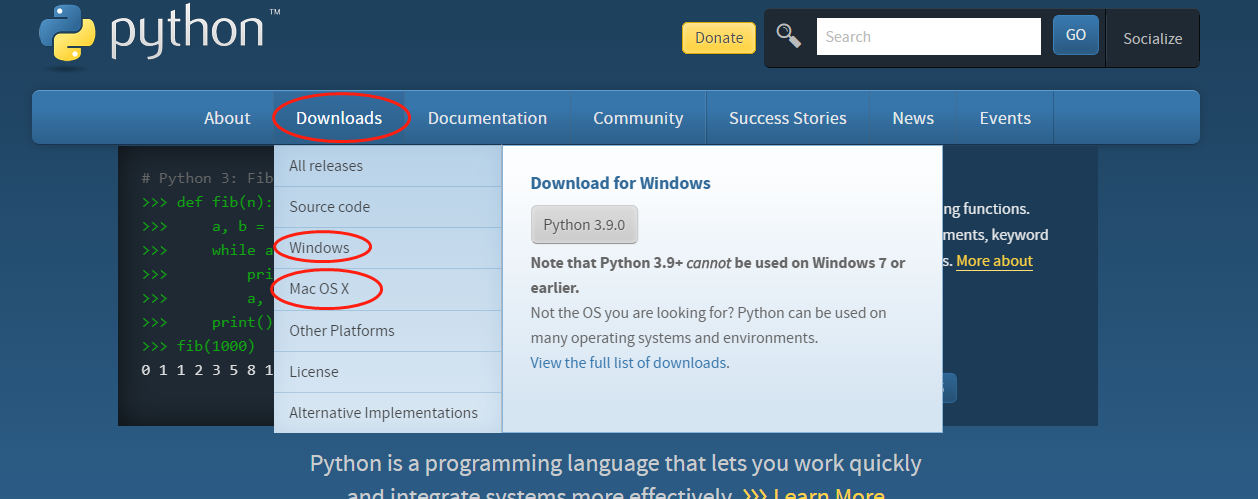Go to Success Stories section

pos(787,118)
